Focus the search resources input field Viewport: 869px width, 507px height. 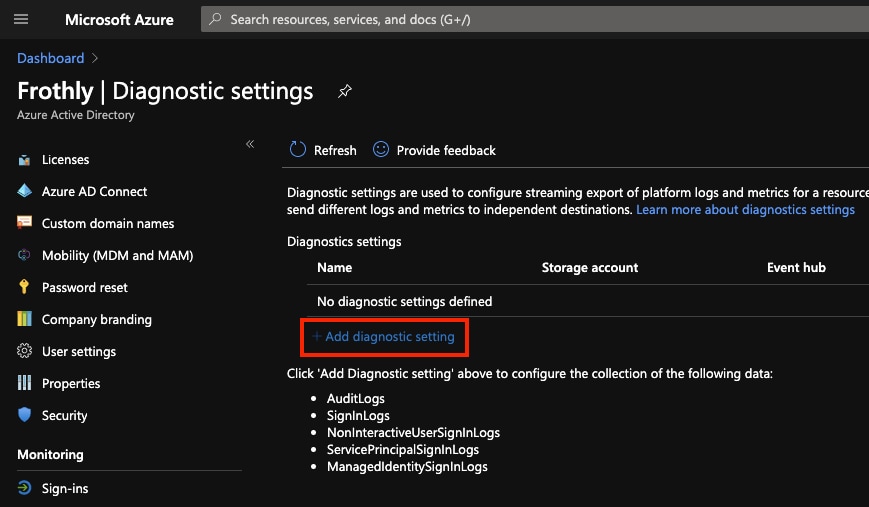(x=535, y=19)
